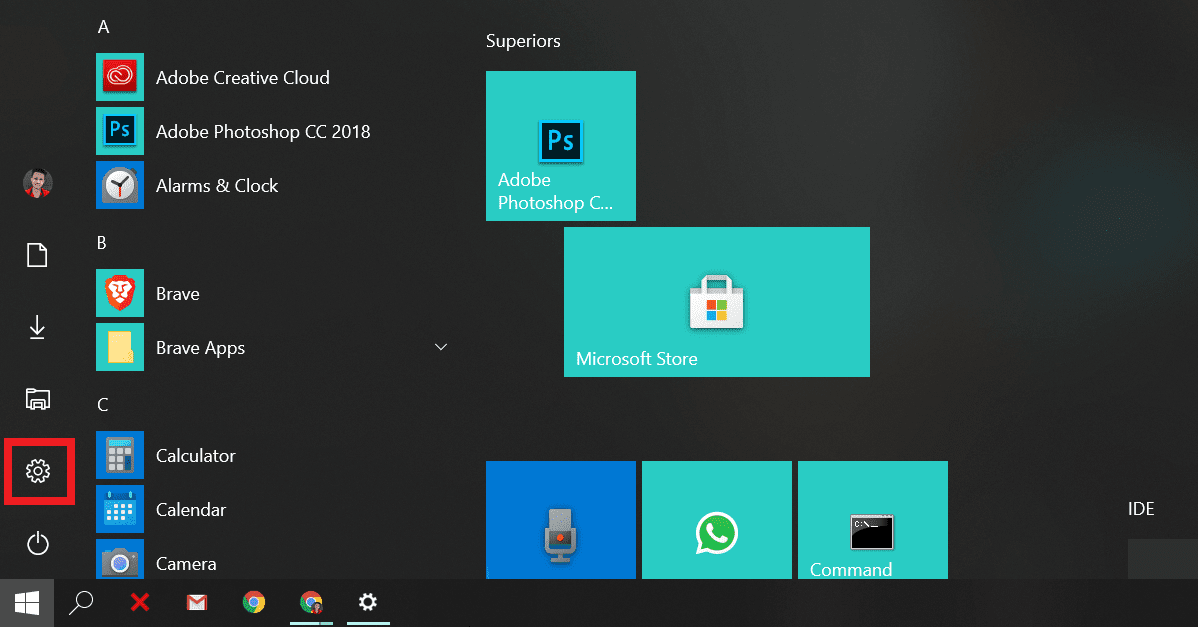Open Settings from the Start menu sidebar
1198x627 pixels.
tap(38, 470)
